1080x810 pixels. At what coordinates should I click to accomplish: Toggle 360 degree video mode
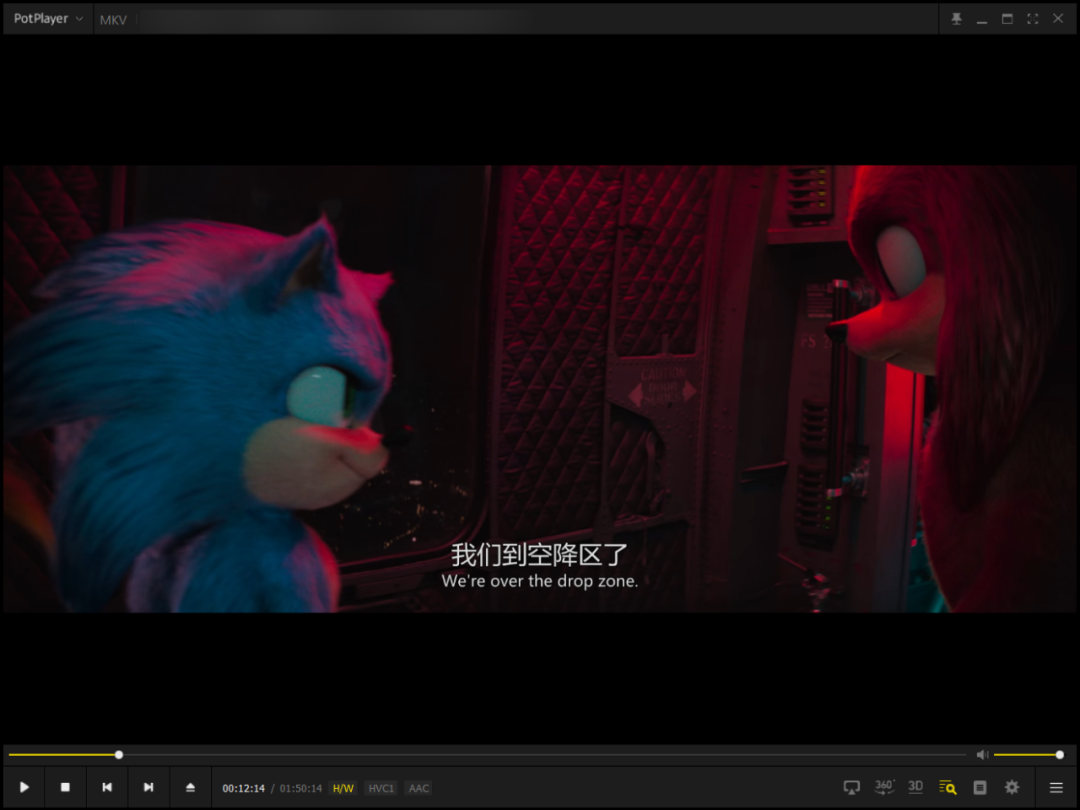coord(884,787)
